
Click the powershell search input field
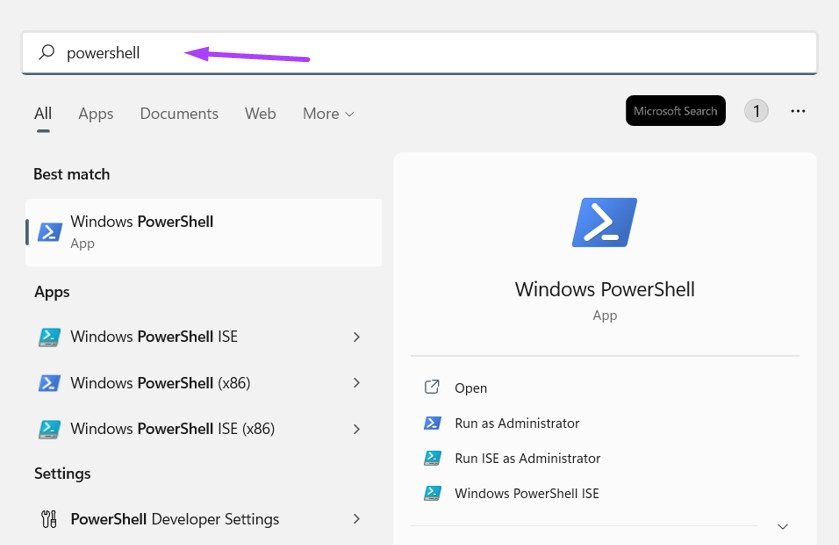[420, 52]
